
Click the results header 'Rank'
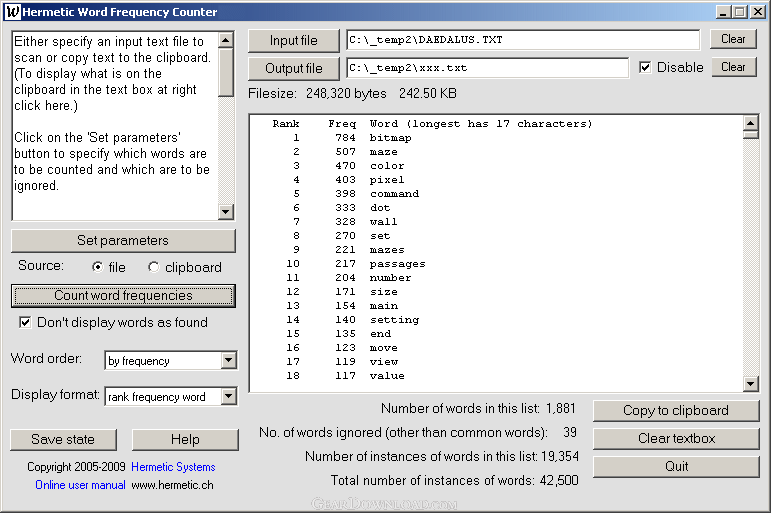(x=286, y=124)
